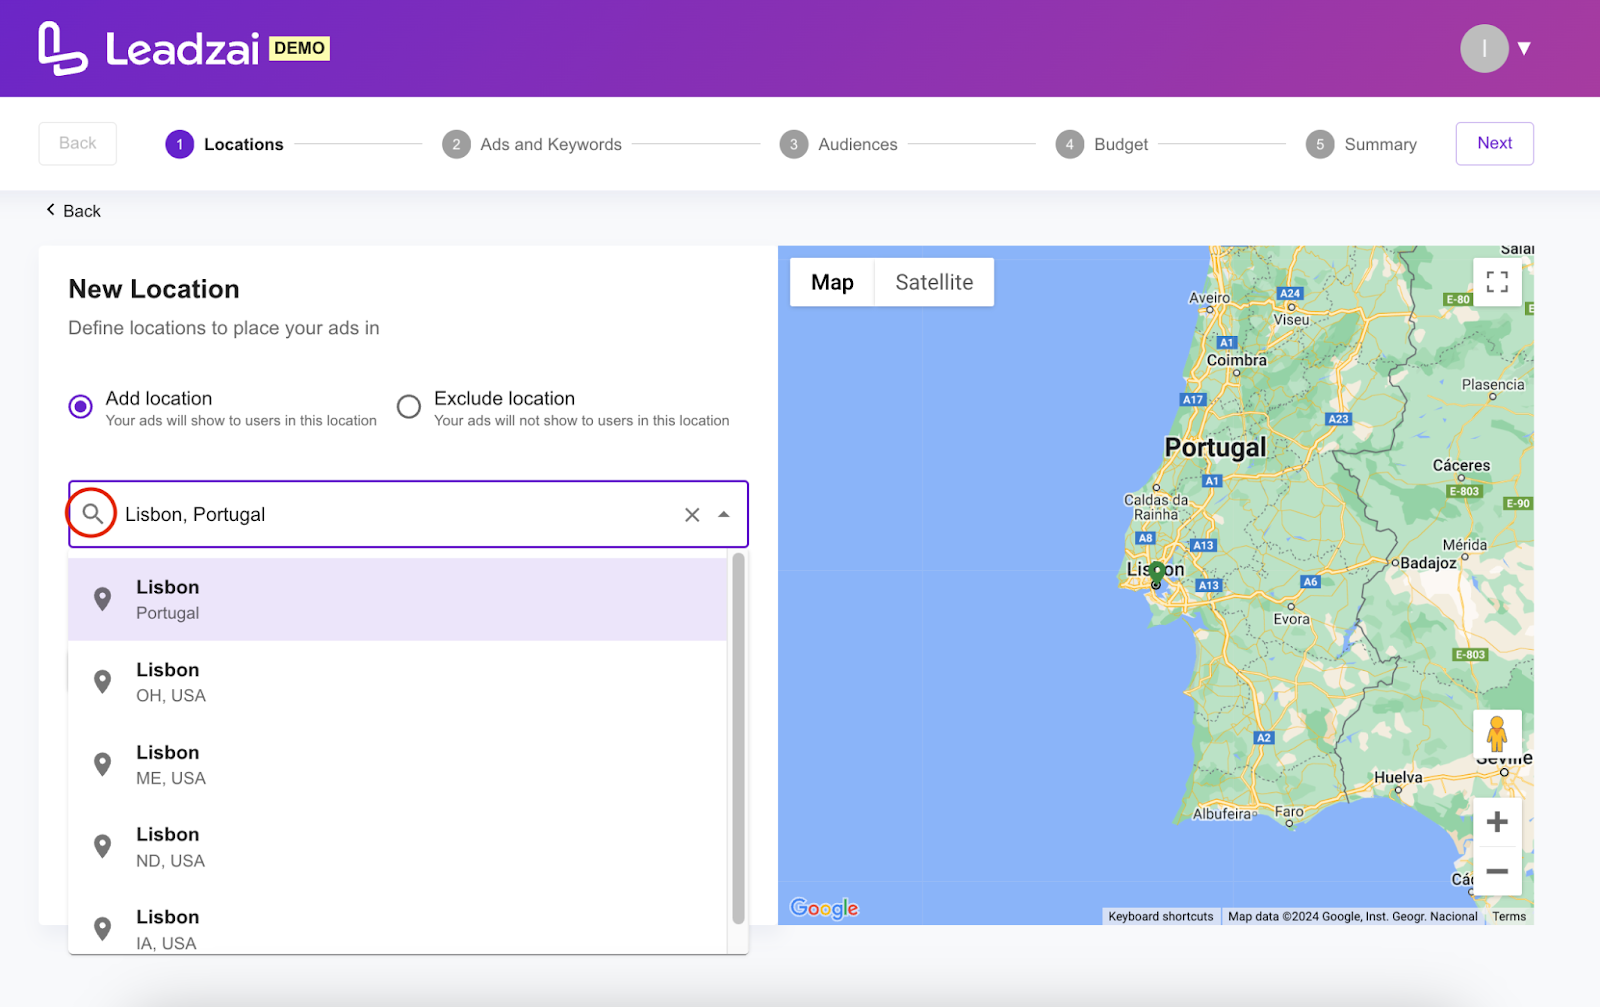
Task: Collapse the location suggestions dropdown
Action: click(x=724, y=515)
